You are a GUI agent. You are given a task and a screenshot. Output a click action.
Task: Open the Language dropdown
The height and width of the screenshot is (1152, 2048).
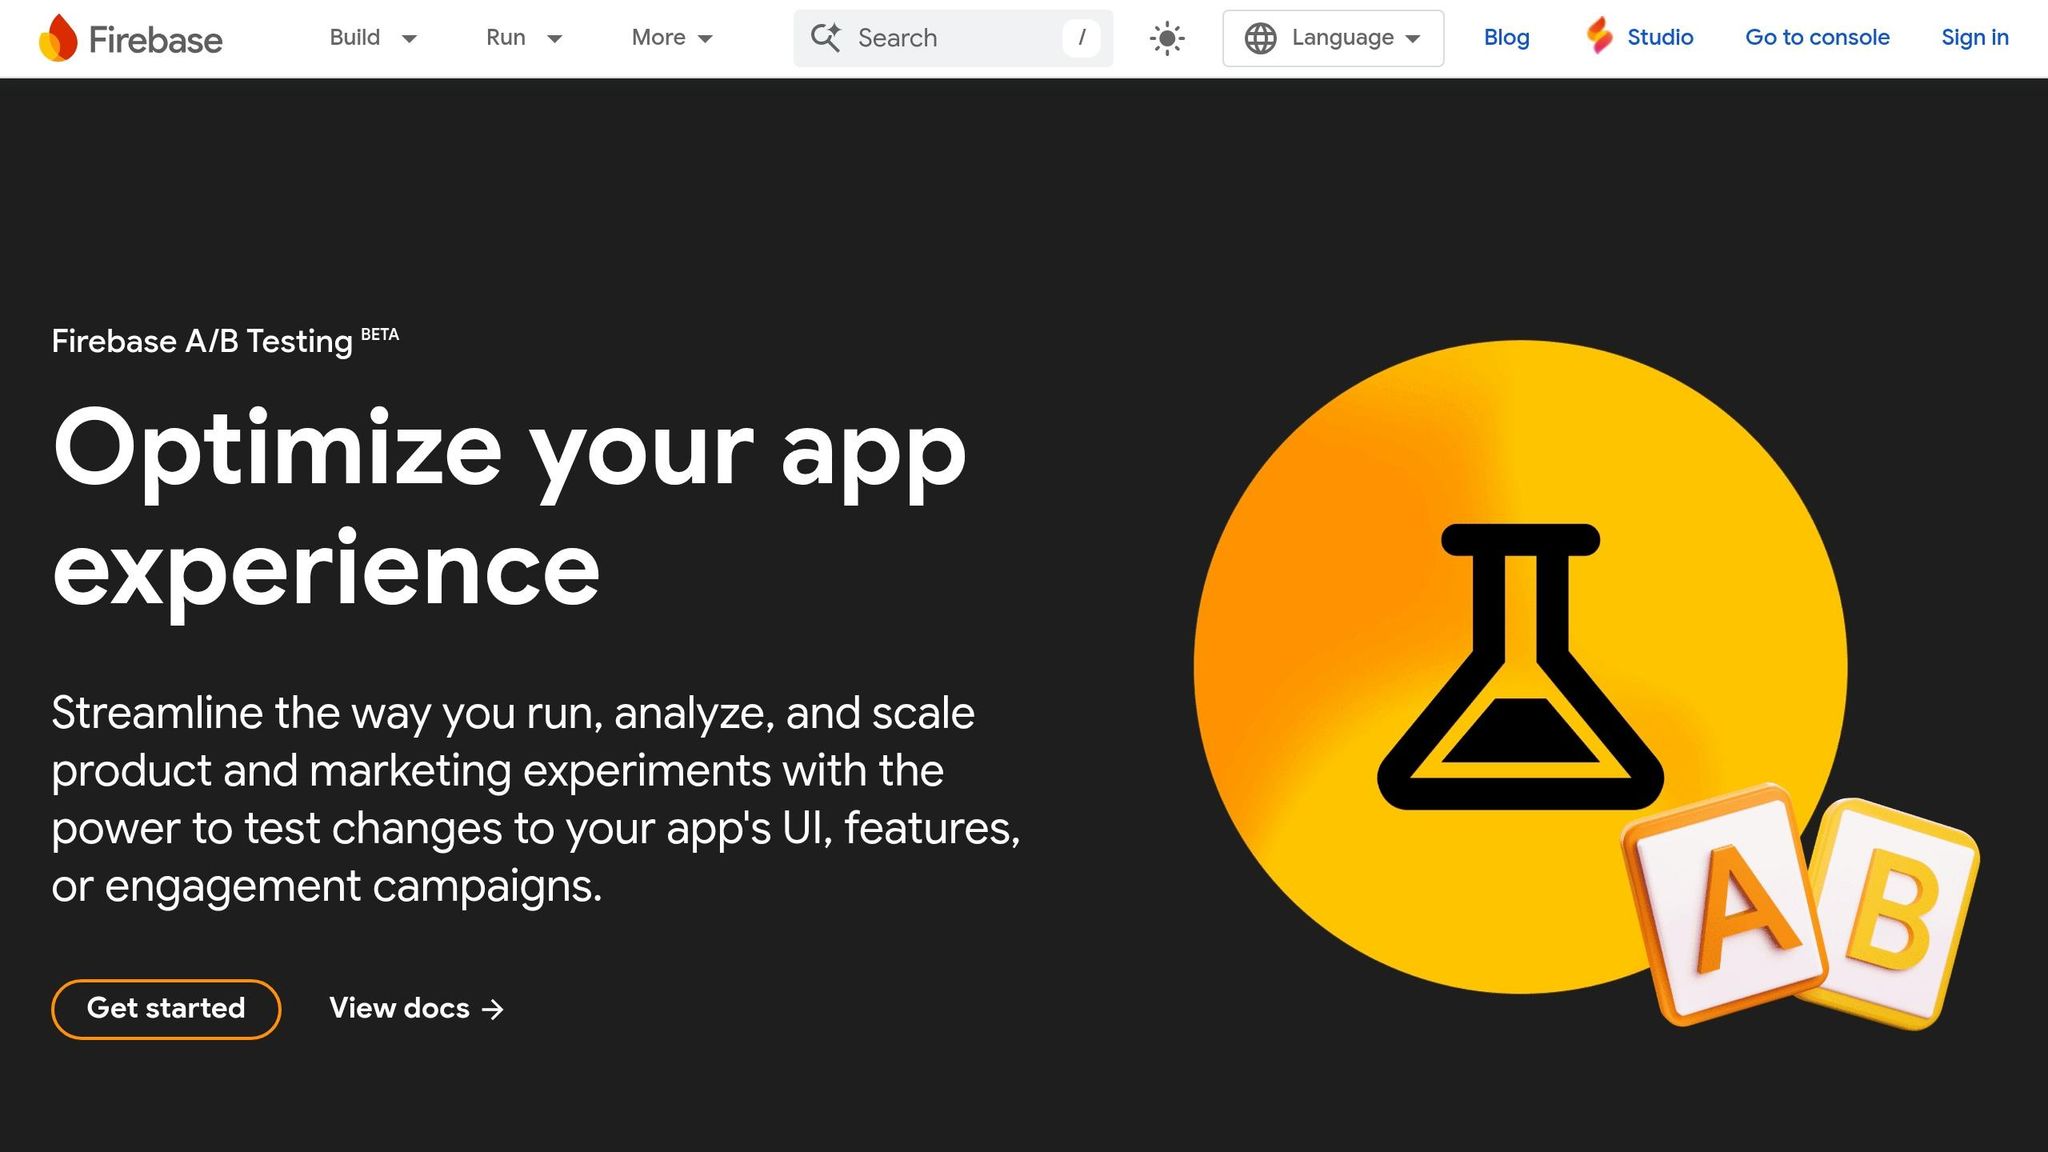(x=1333, y=38)
